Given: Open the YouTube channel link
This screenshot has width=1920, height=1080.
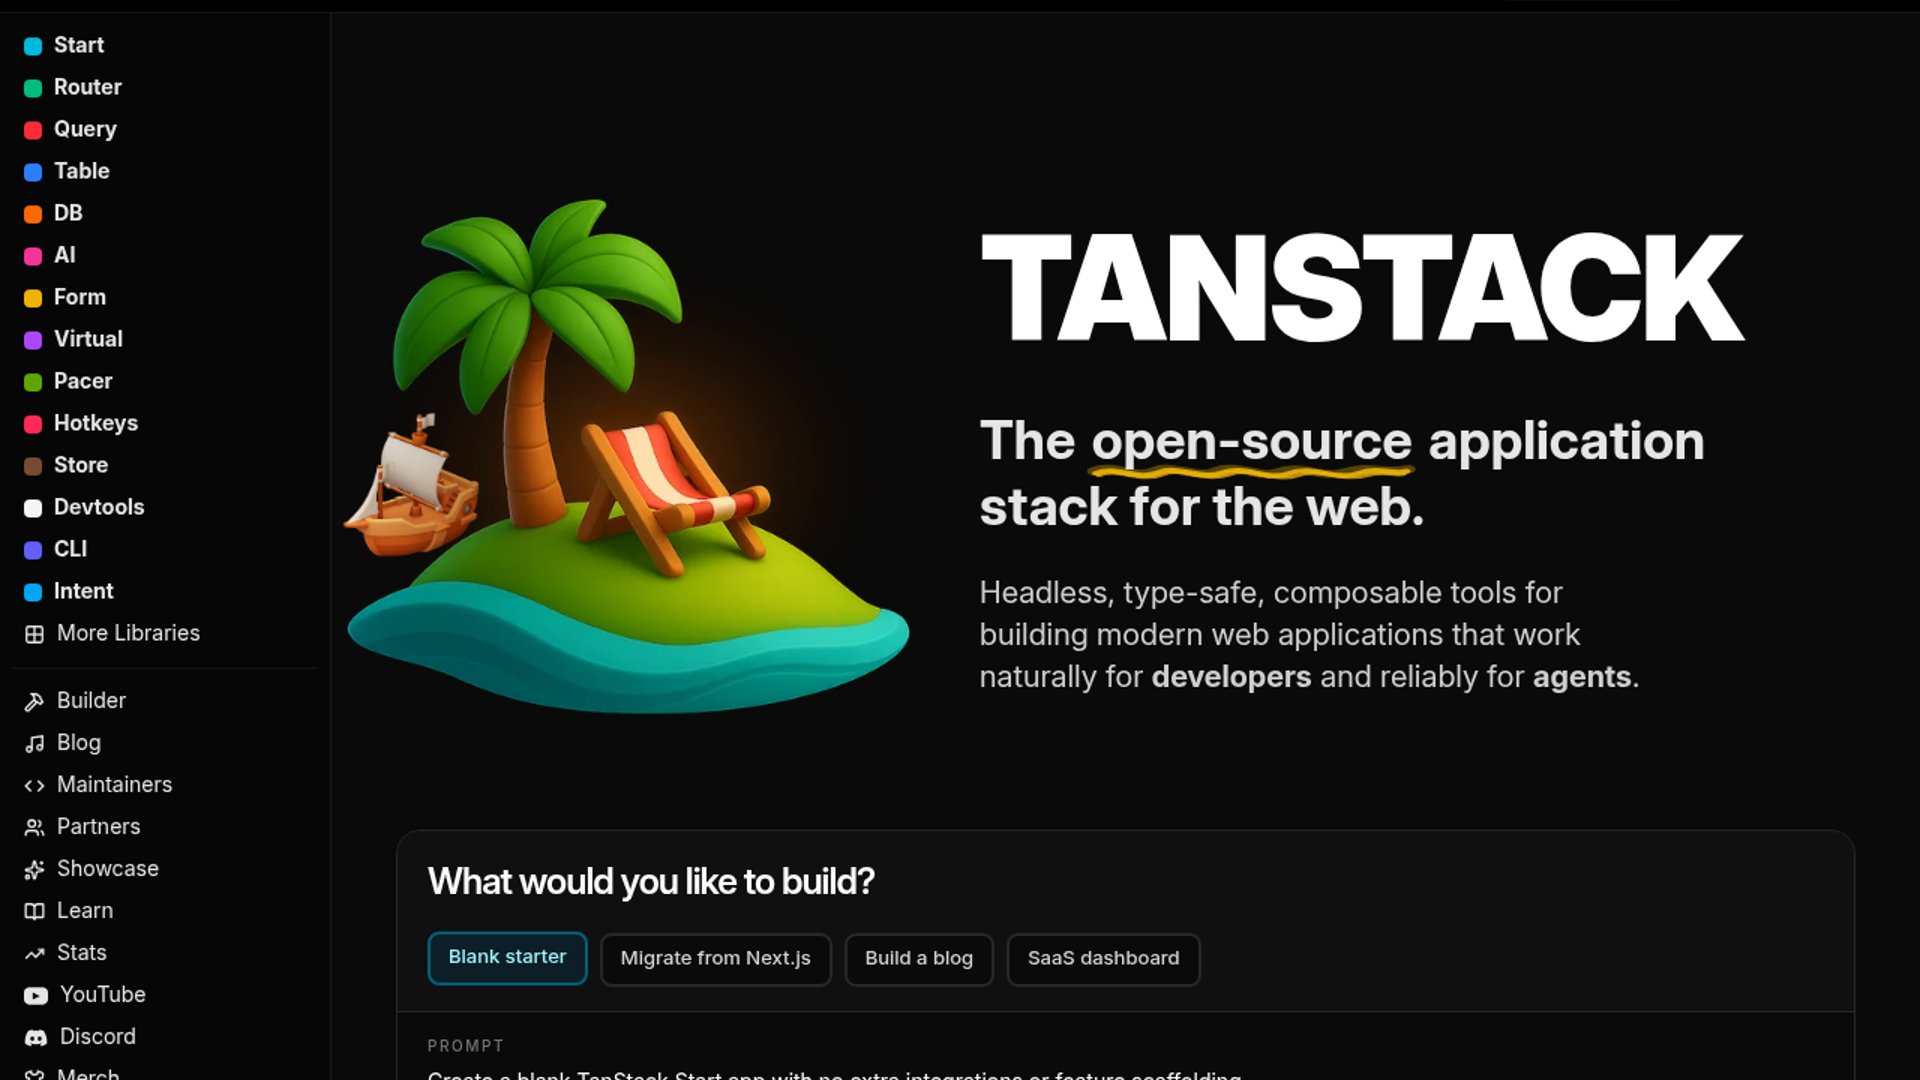Looking at the screenshot, I should (103, 994).
